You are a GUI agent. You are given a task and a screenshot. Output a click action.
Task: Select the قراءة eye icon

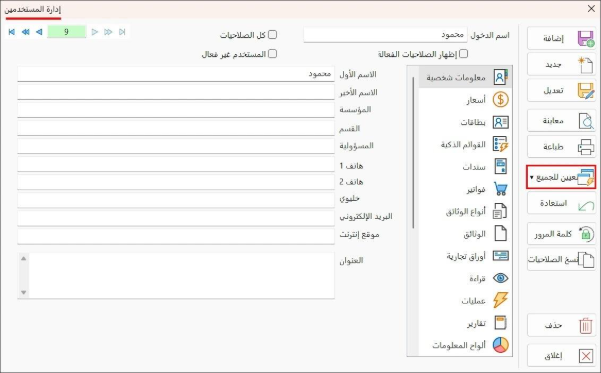[501, 278]
